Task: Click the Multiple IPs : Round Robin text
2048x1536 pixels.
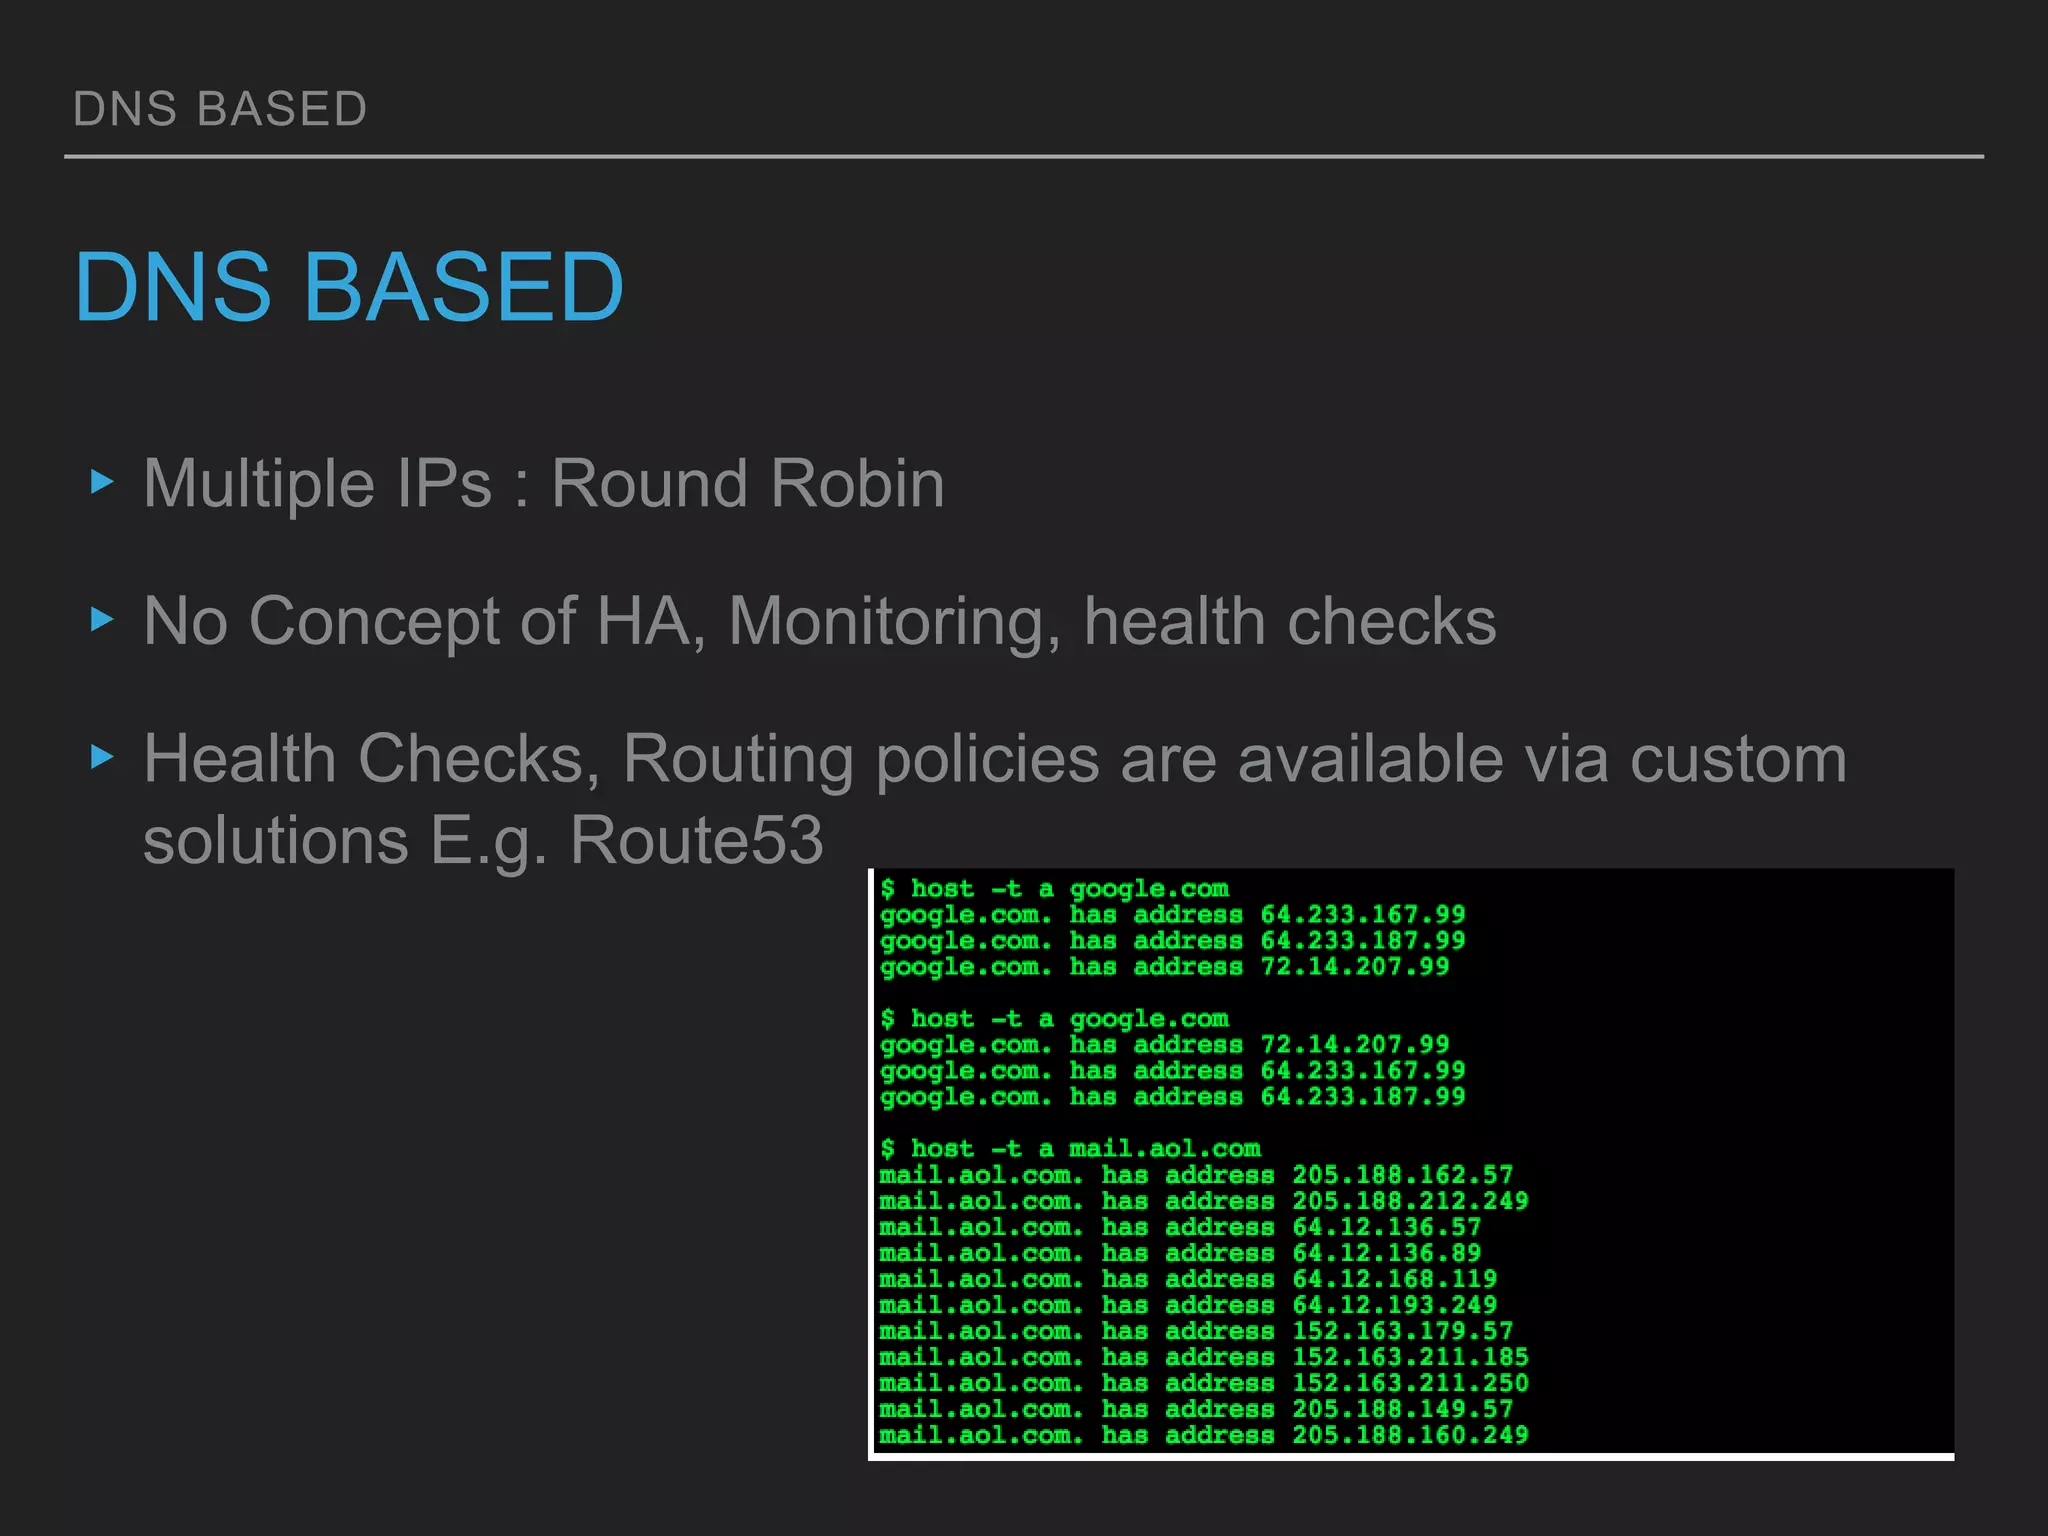Action: pos(543,484)
